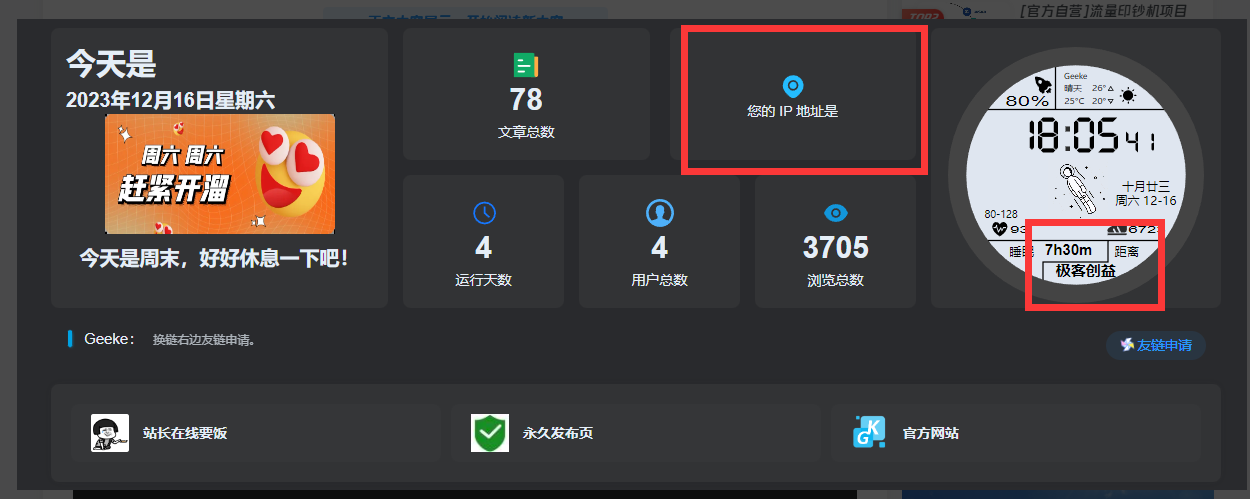Click the meme avatar beside 站长在线要饭

[x=109, y=433]
